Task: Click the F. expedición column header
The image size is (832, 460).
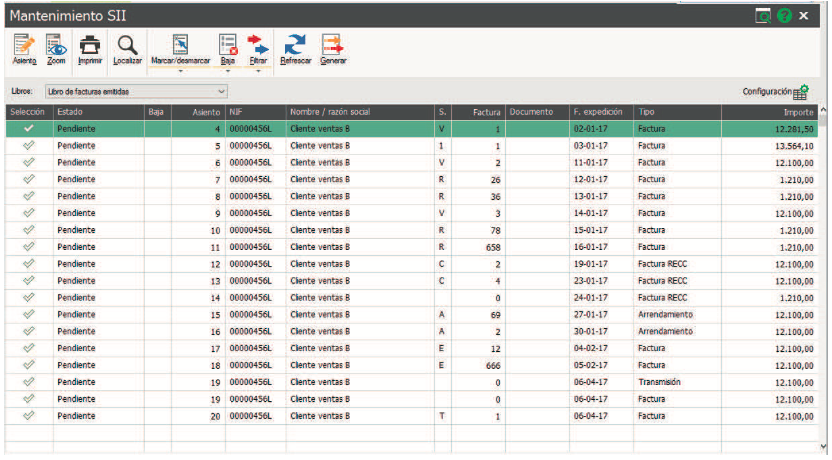Action: tap(601, 112)
